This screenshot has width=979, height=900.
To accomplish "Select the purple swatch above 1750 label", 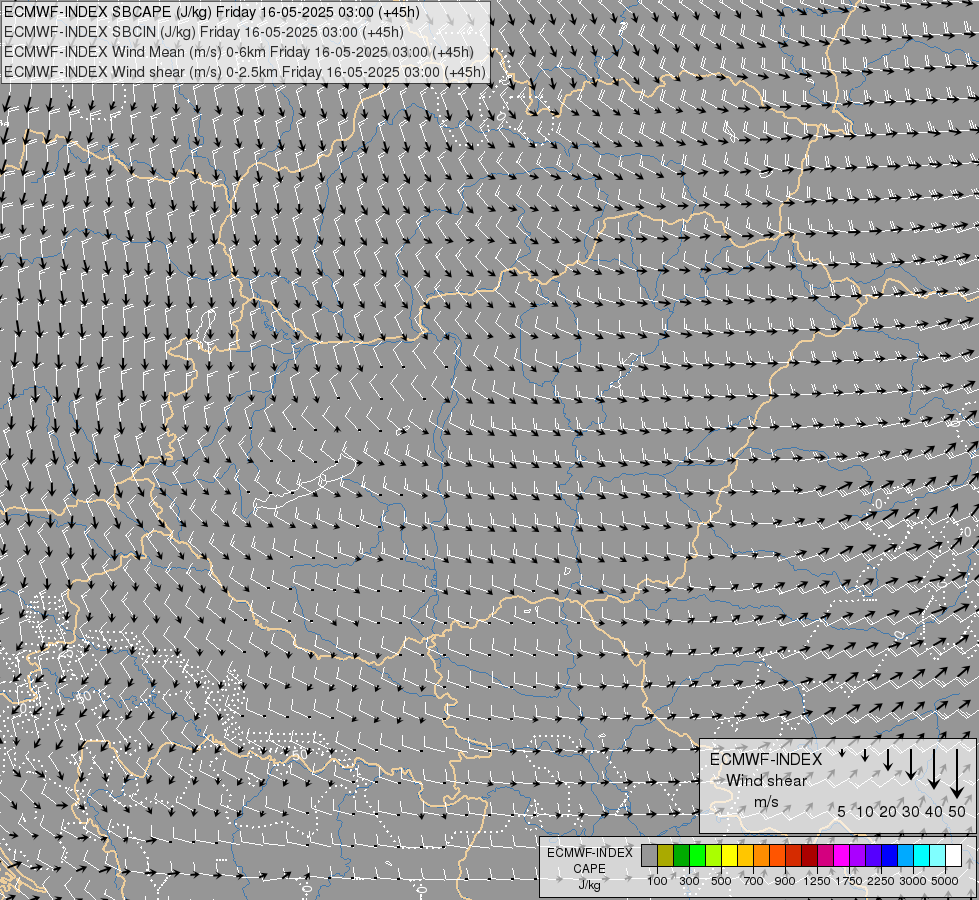I will [x=858, y=856].
